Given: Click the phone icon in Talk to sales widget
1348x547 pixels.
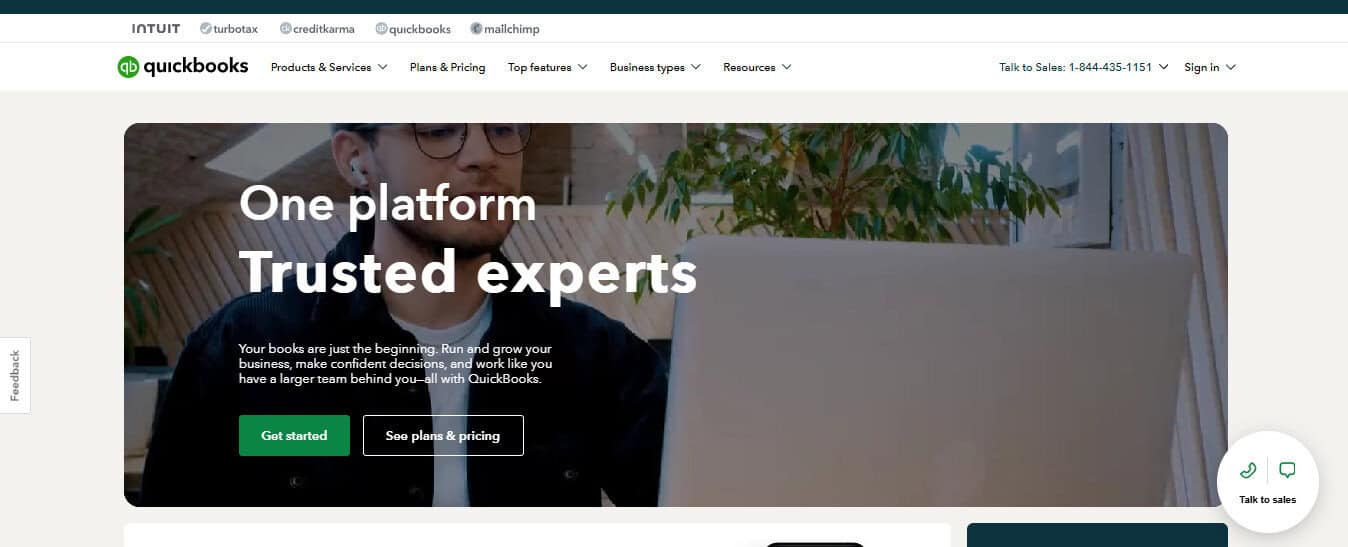Looking at the screenshot, I should click(1248, 470).
